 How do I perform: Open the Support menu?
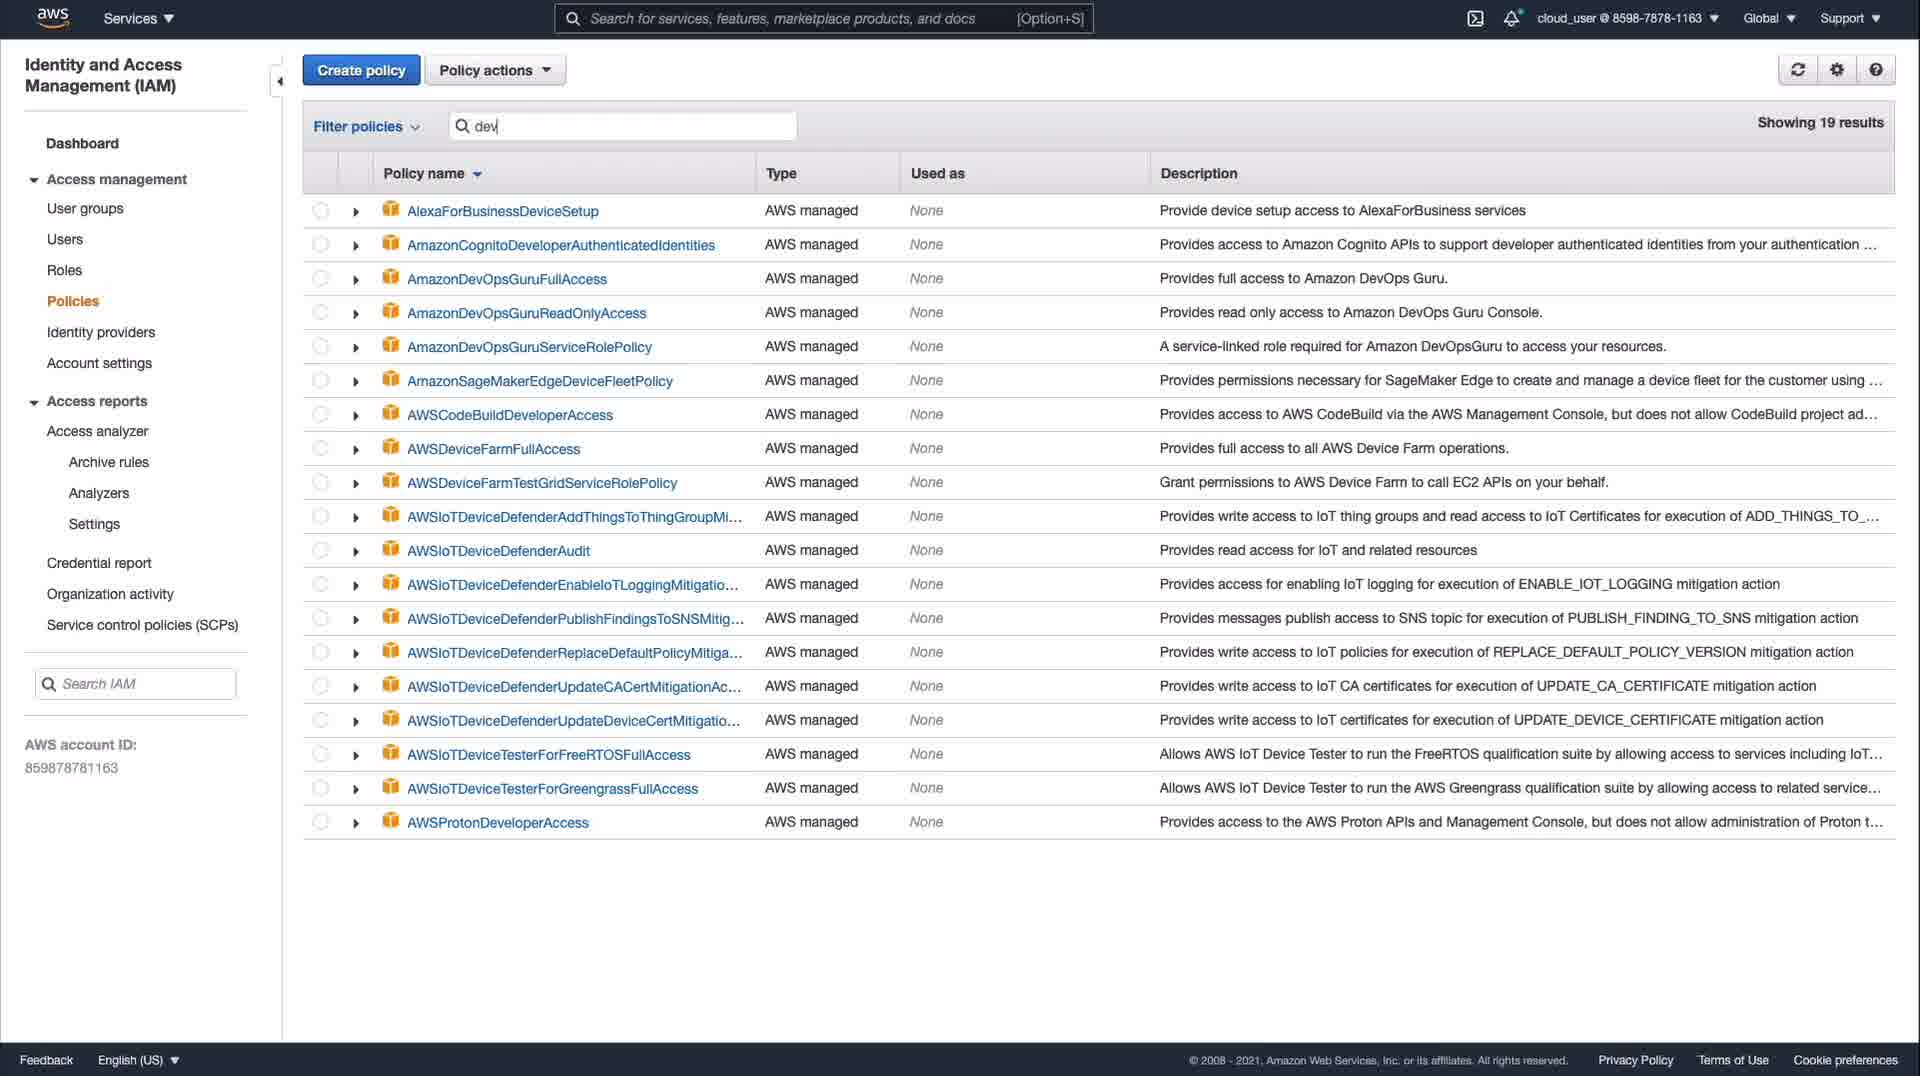tap(1850, 18)
